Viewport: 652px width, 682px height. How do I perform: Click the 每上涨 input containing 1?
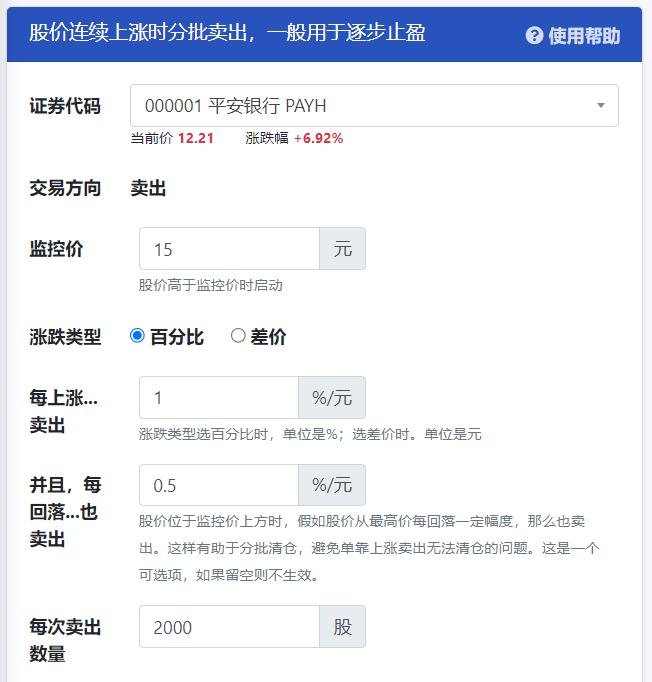point(219,397)
